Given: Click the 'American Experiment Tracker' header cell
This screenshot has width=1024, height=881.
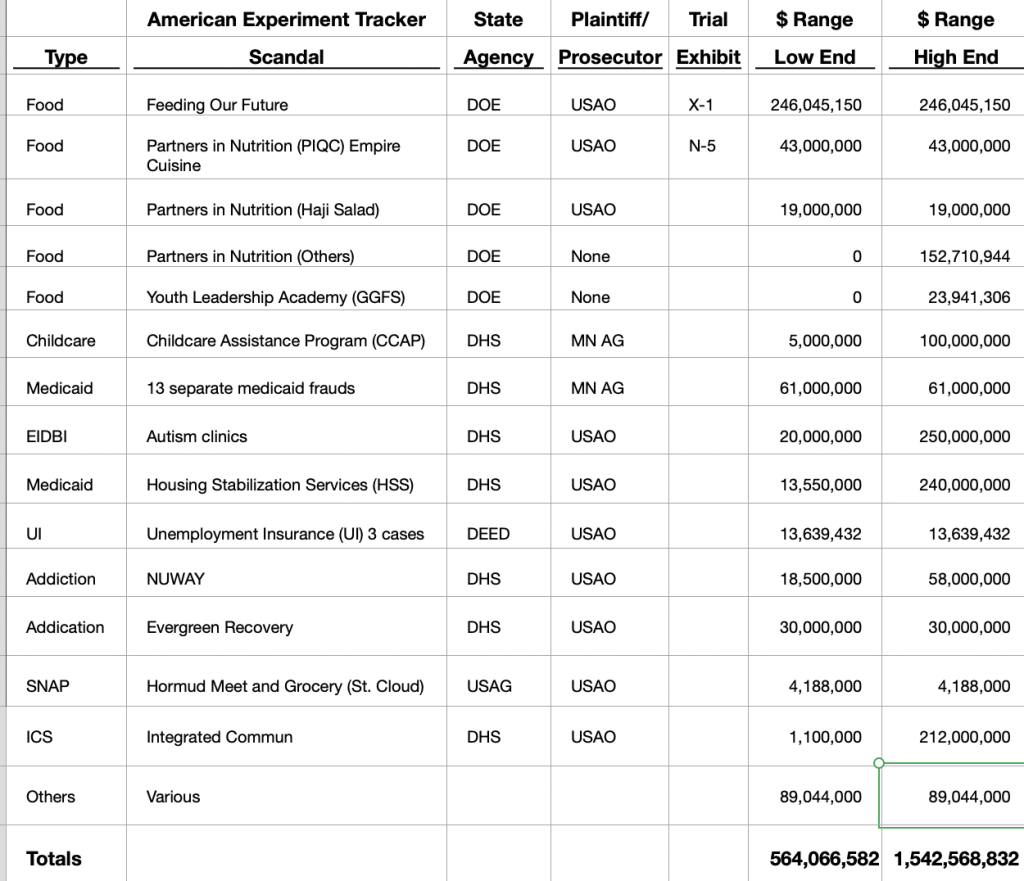Looking at the screenshot, I should (x=286, y=20).
